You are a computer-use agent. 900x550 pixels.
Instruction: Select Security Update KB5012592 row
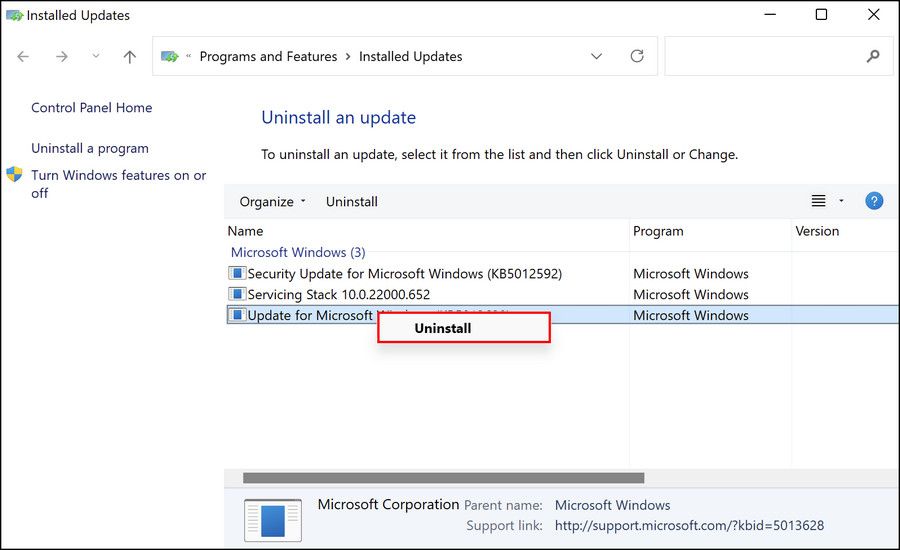click(562, 274)
